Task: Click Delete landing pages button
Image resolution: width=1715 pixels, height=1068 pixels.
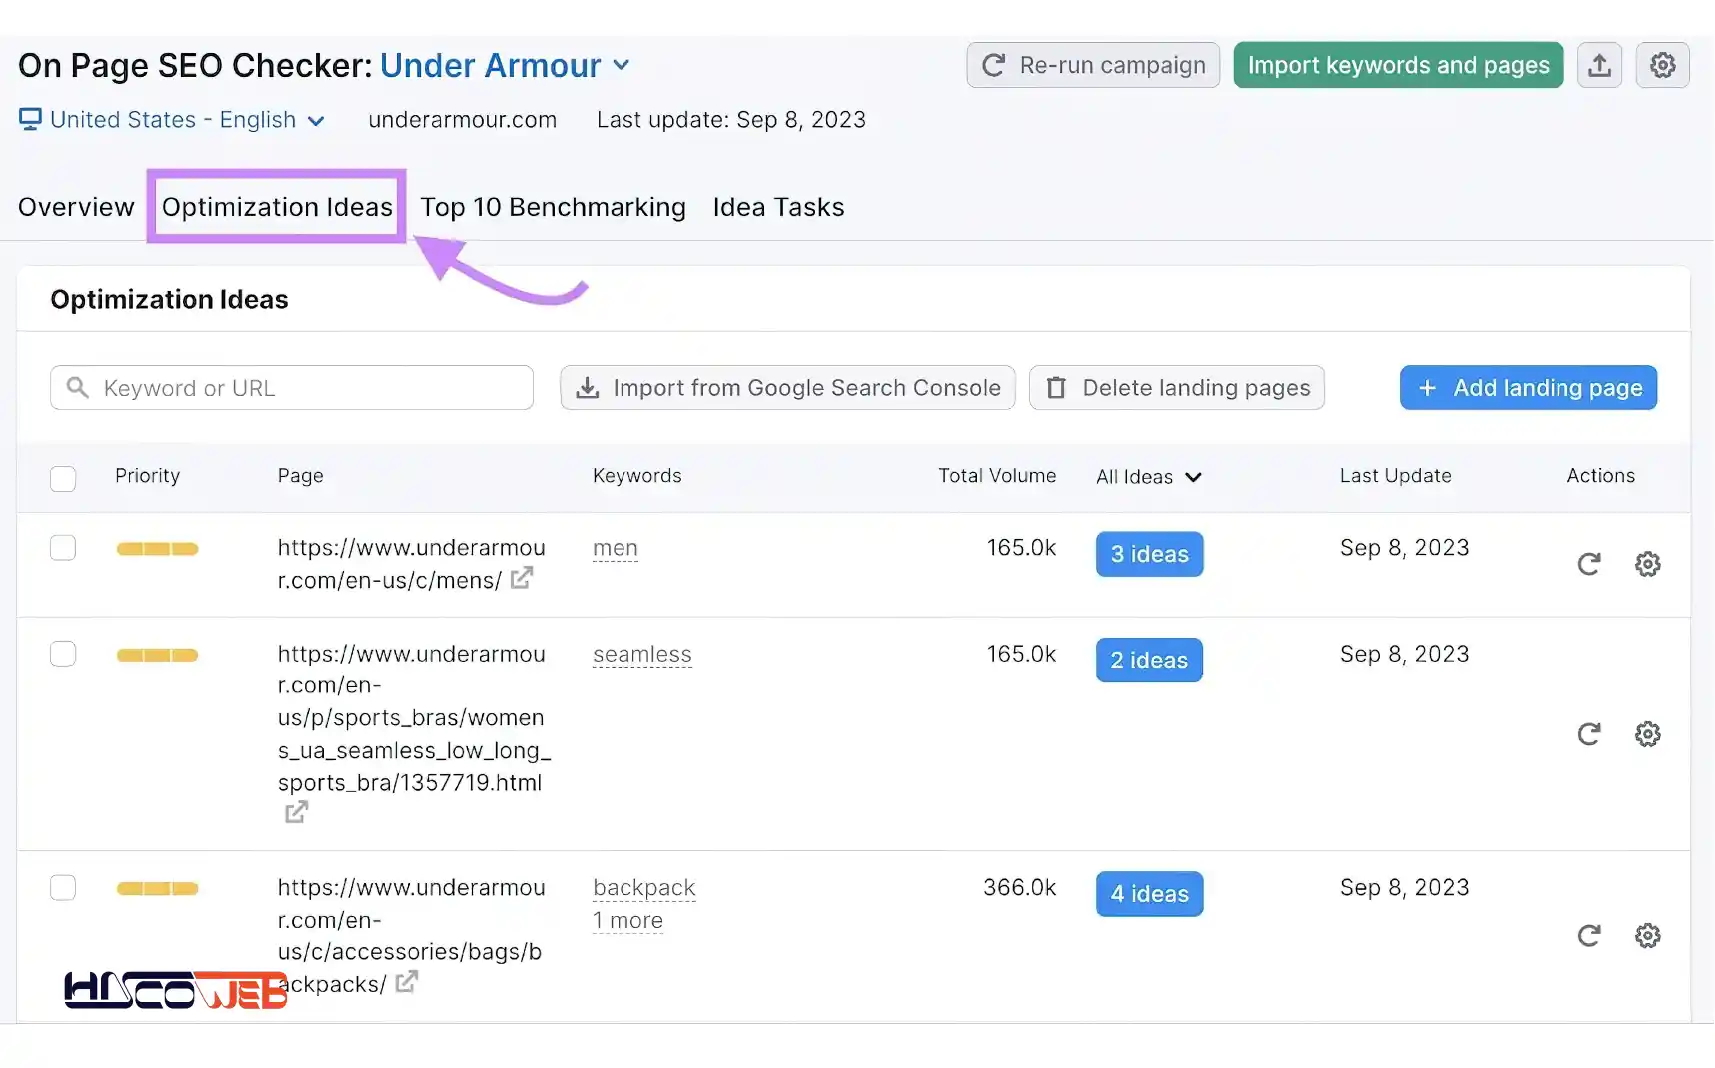Action: [1177, 388]
